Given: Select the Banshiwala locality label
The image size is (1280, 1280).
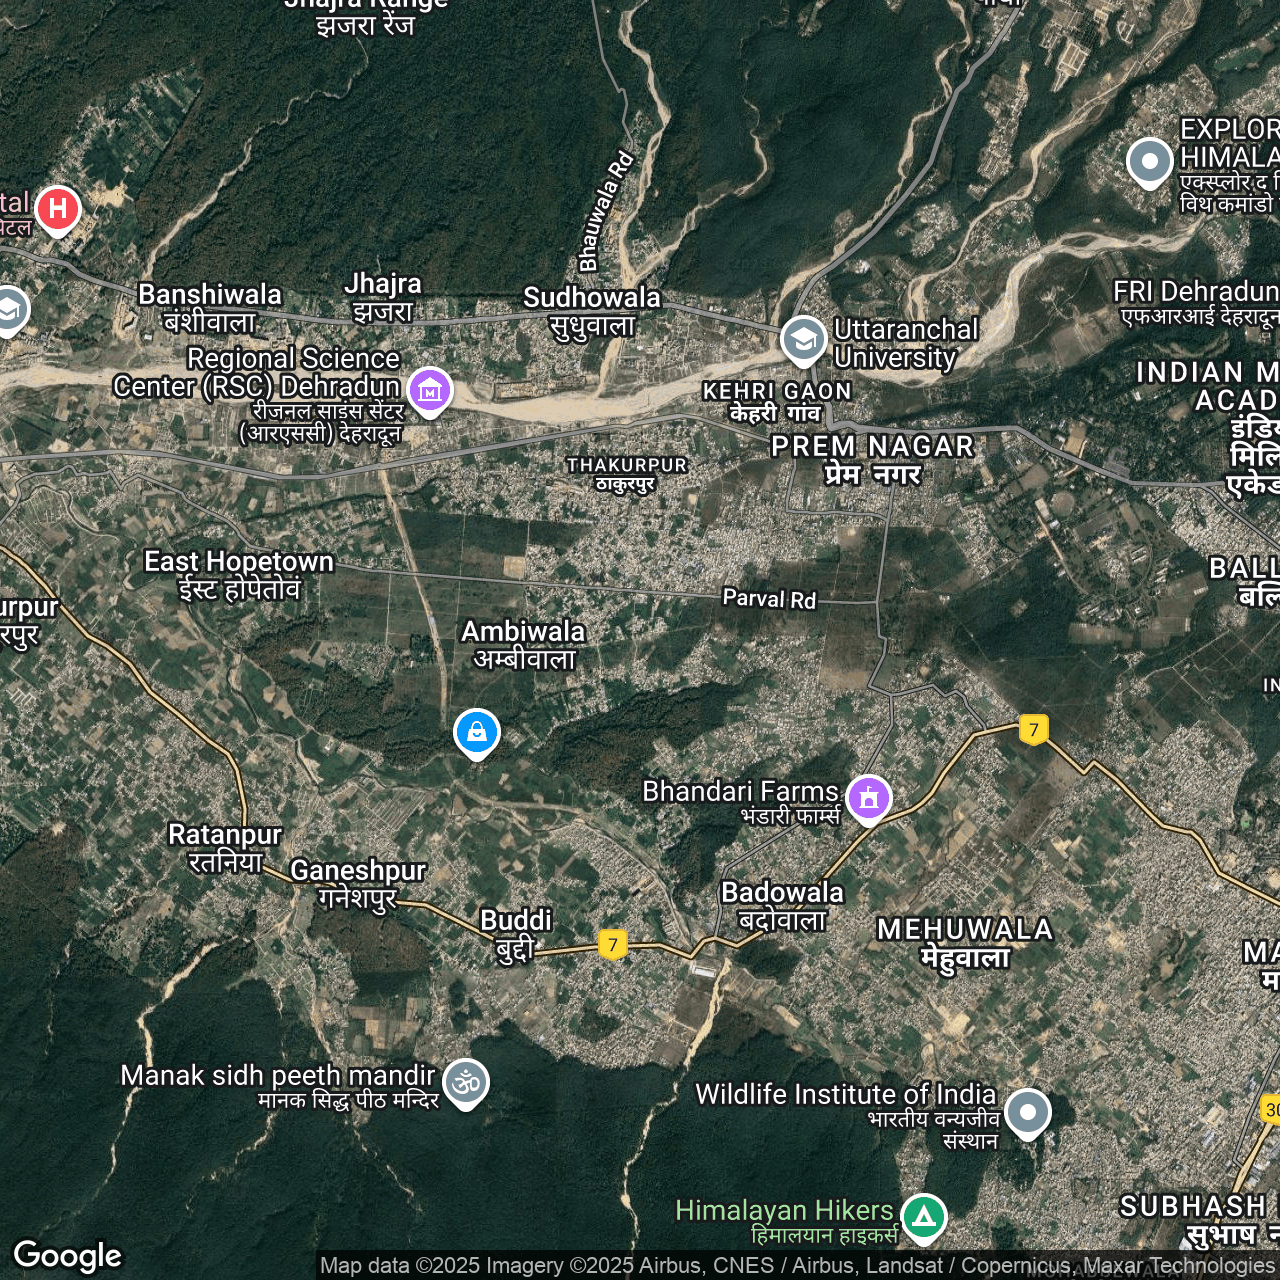Looking at the screenshot, I should point(210,295).
